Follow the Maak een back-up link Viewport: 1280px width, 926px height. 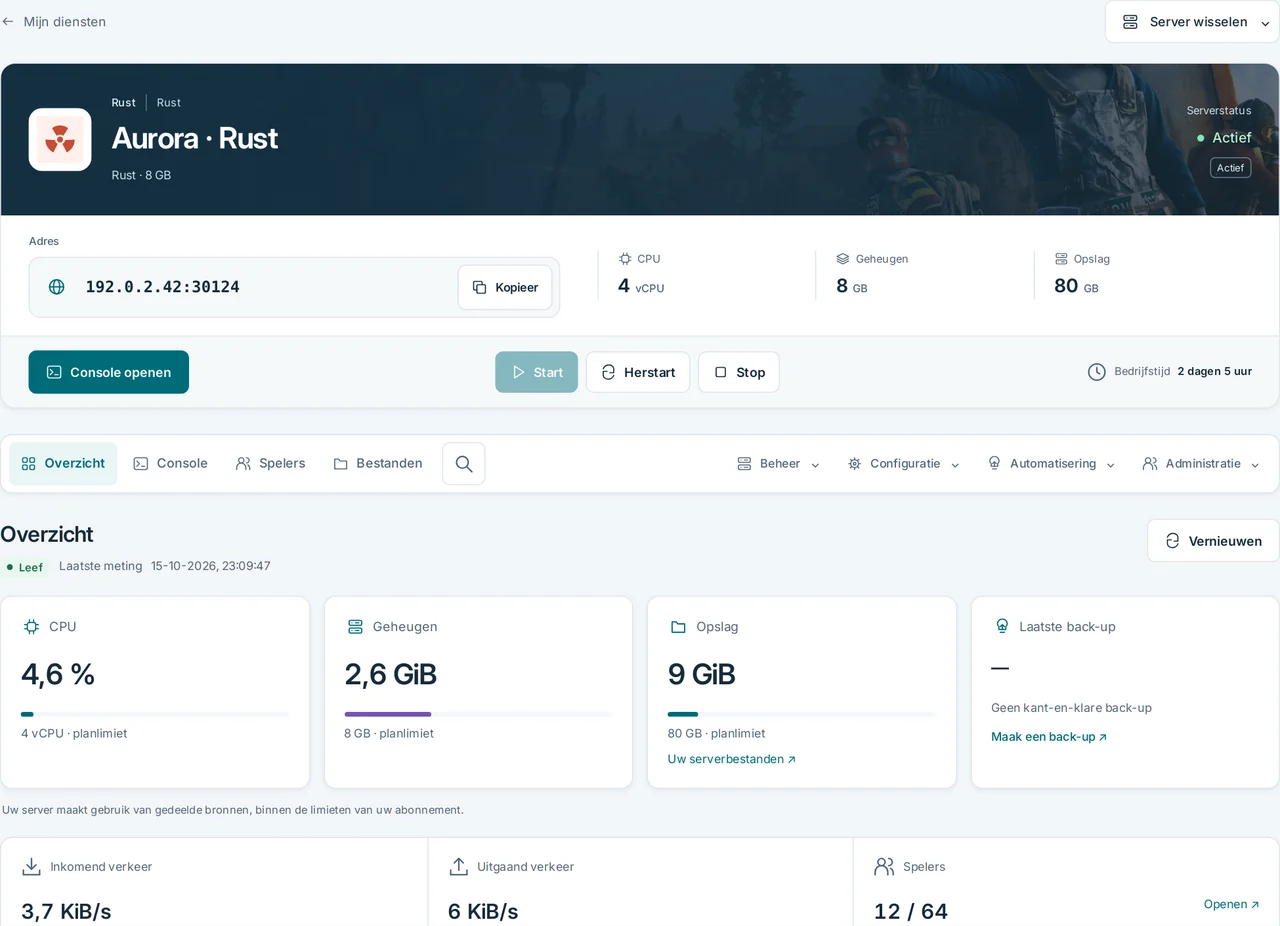(1049, 737)
